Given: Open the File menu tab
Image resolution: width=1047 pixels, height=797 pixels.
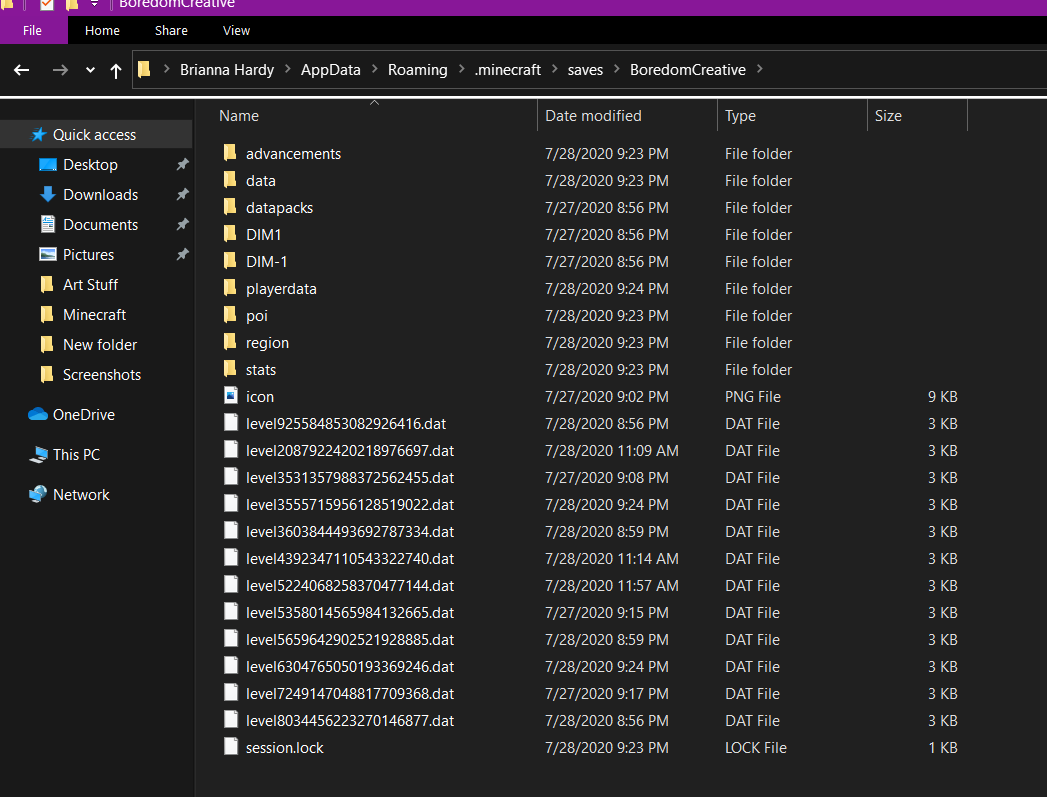Looking at the screenshot, I should point(33,31).
